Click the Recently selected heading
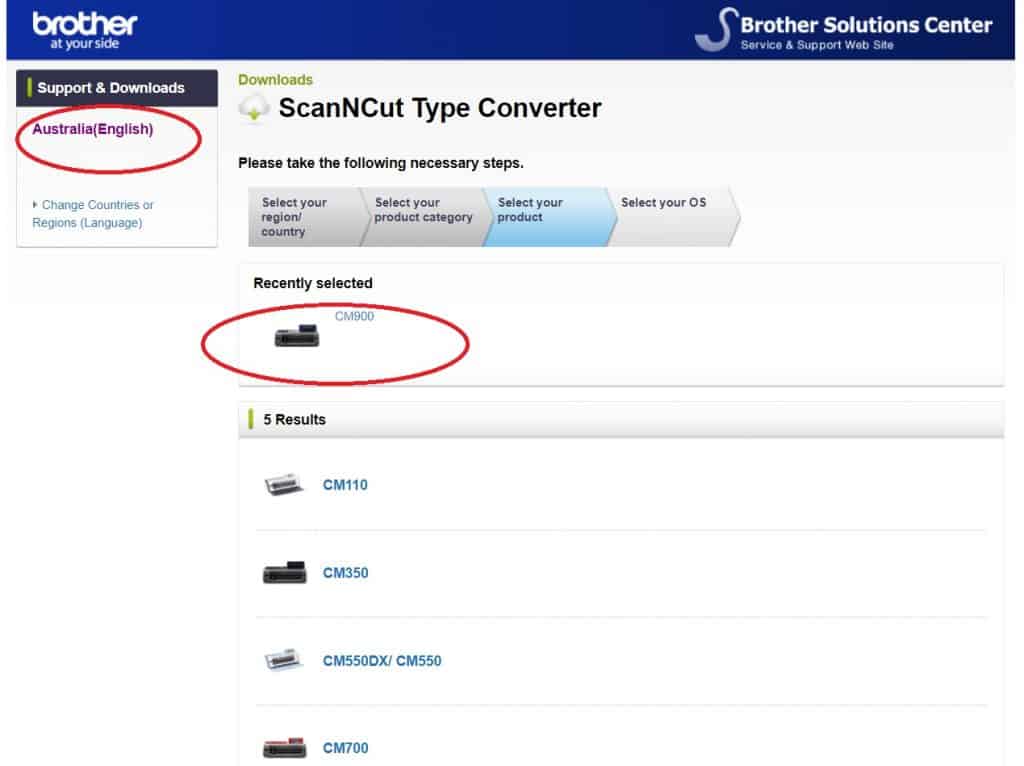Screen dimensions: 1024x766 point(313,283)
